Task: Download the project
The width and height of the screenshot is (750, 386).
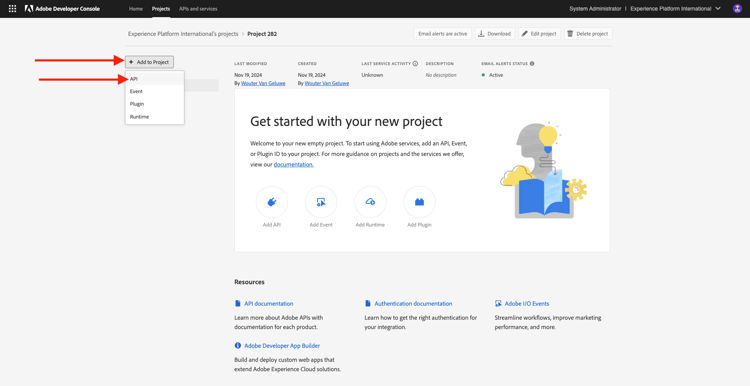Action: pos(495,34)
